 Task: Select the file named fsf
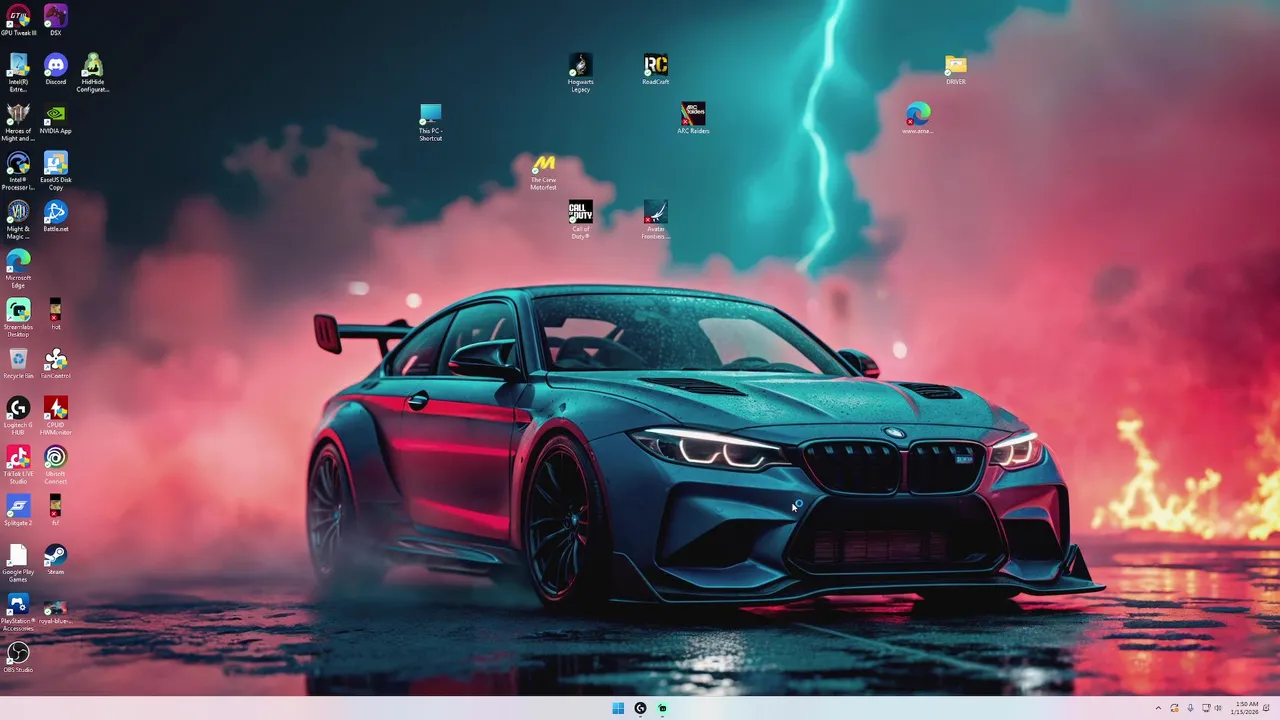point(56,510)
